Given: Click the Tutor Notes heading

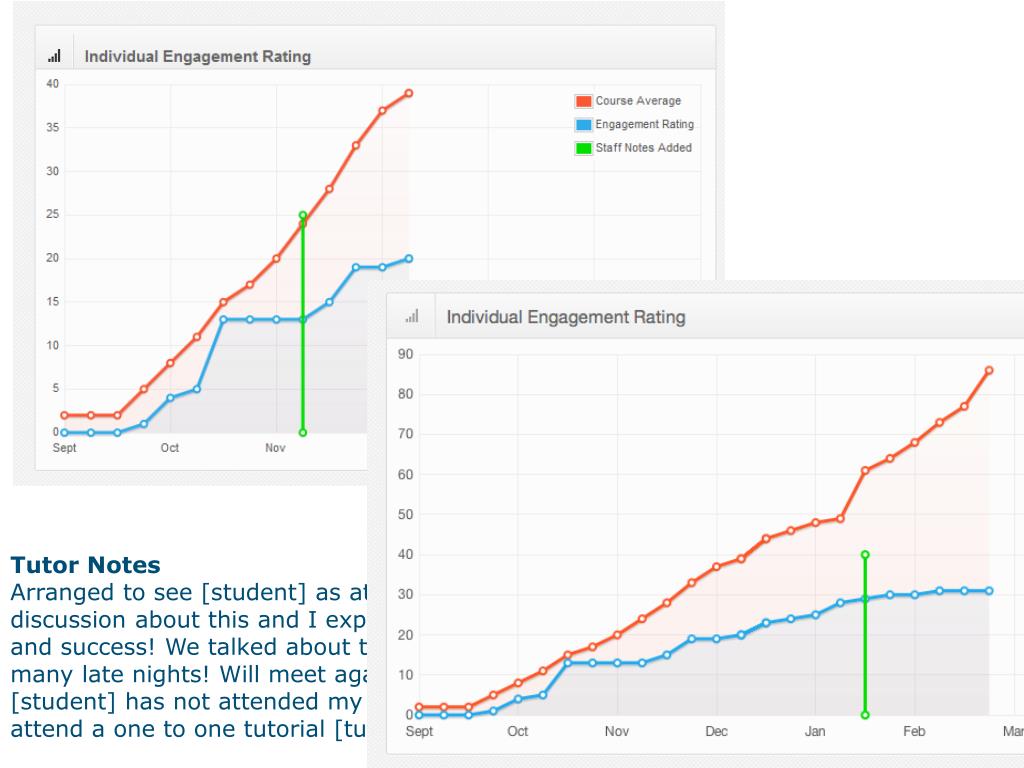Looking at the screenshot, I should coord(85,566).
